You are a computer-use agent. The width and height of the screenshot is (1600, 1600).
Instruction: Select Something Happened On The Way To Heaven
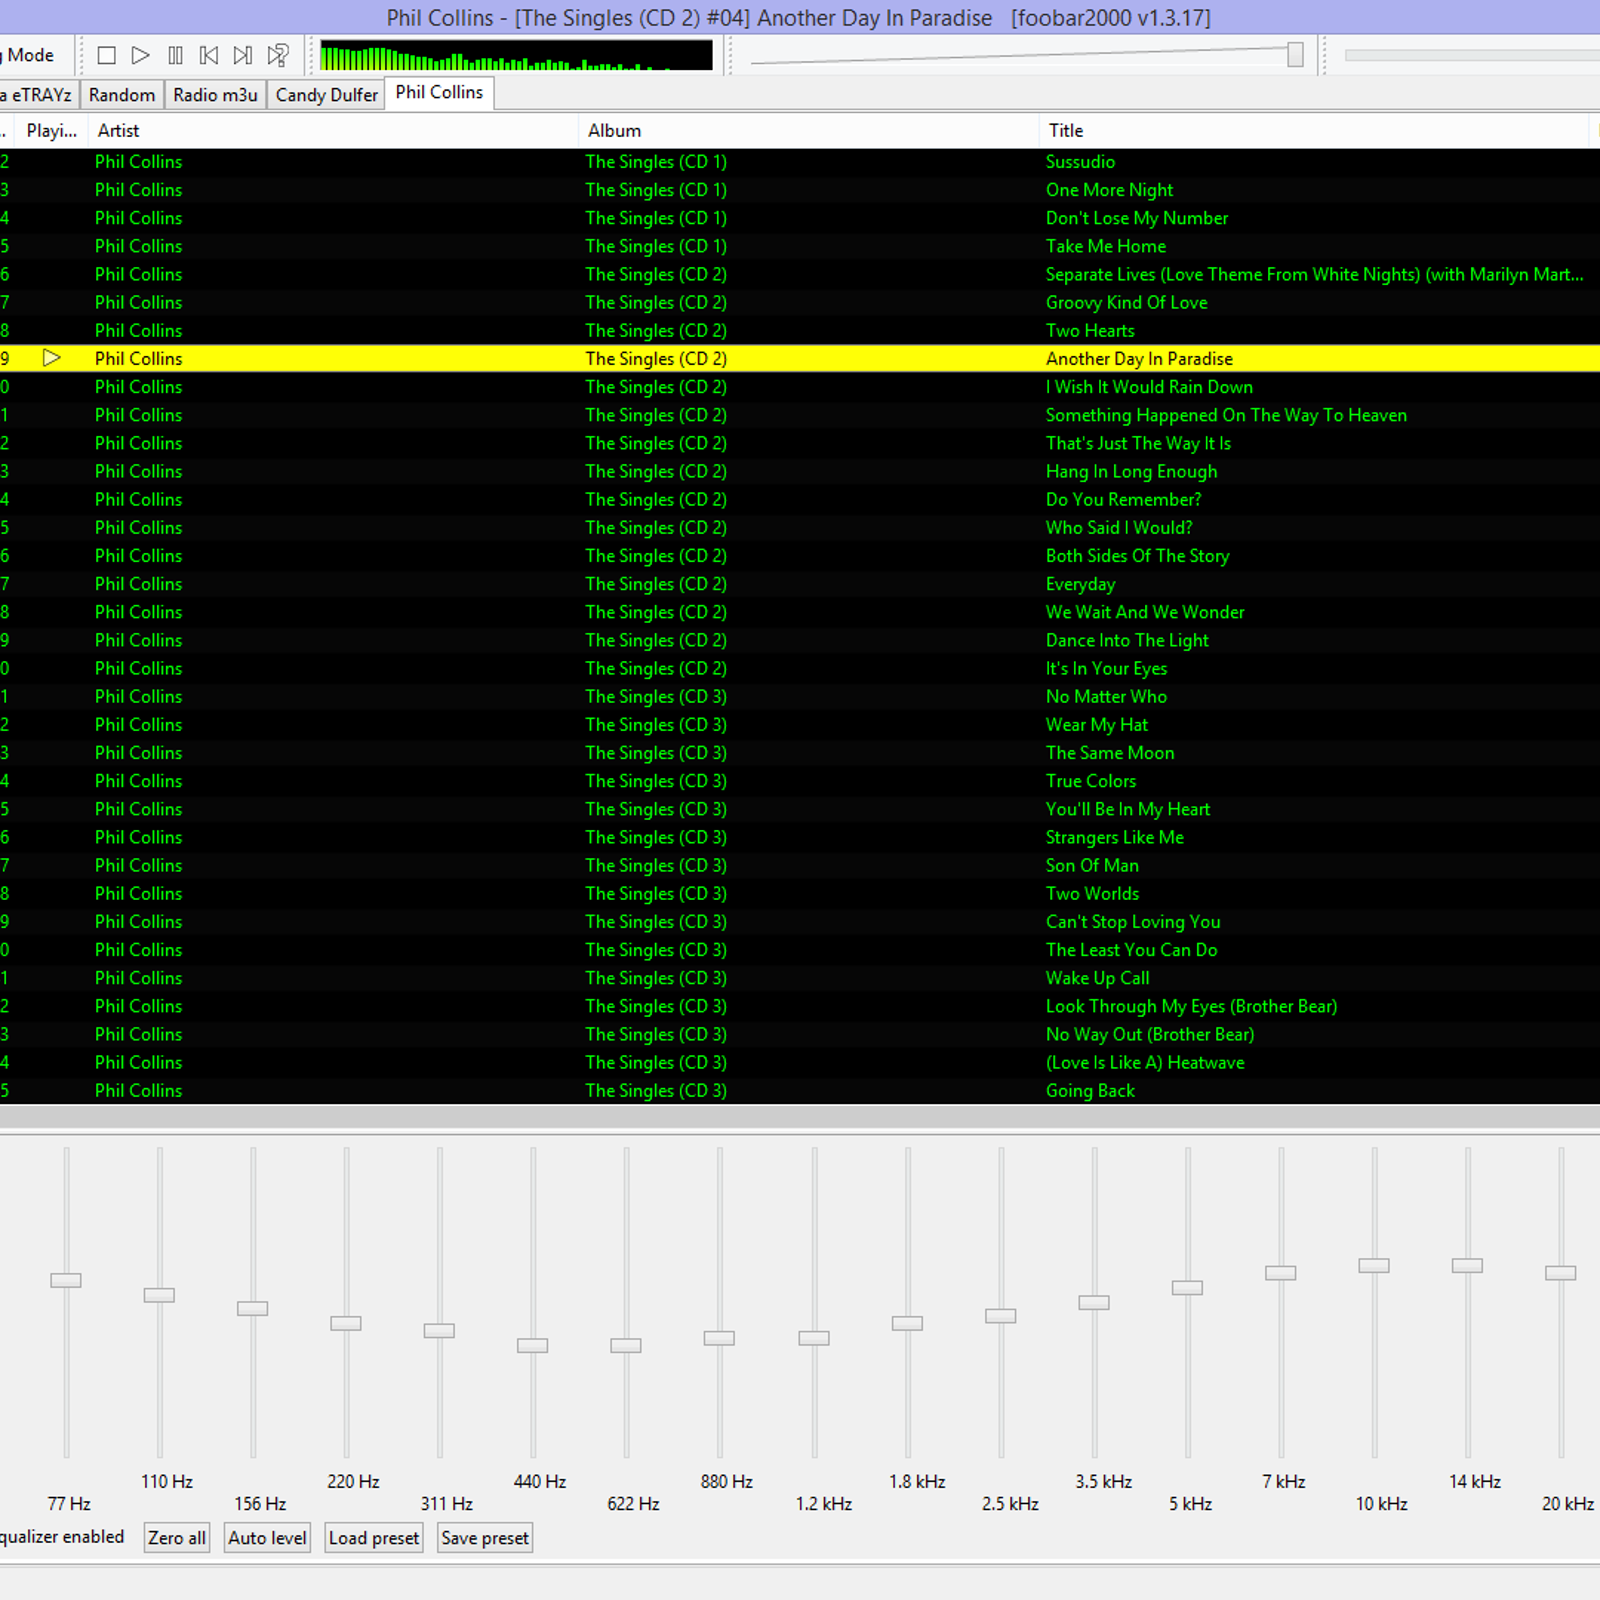click(x=800, y=415)
